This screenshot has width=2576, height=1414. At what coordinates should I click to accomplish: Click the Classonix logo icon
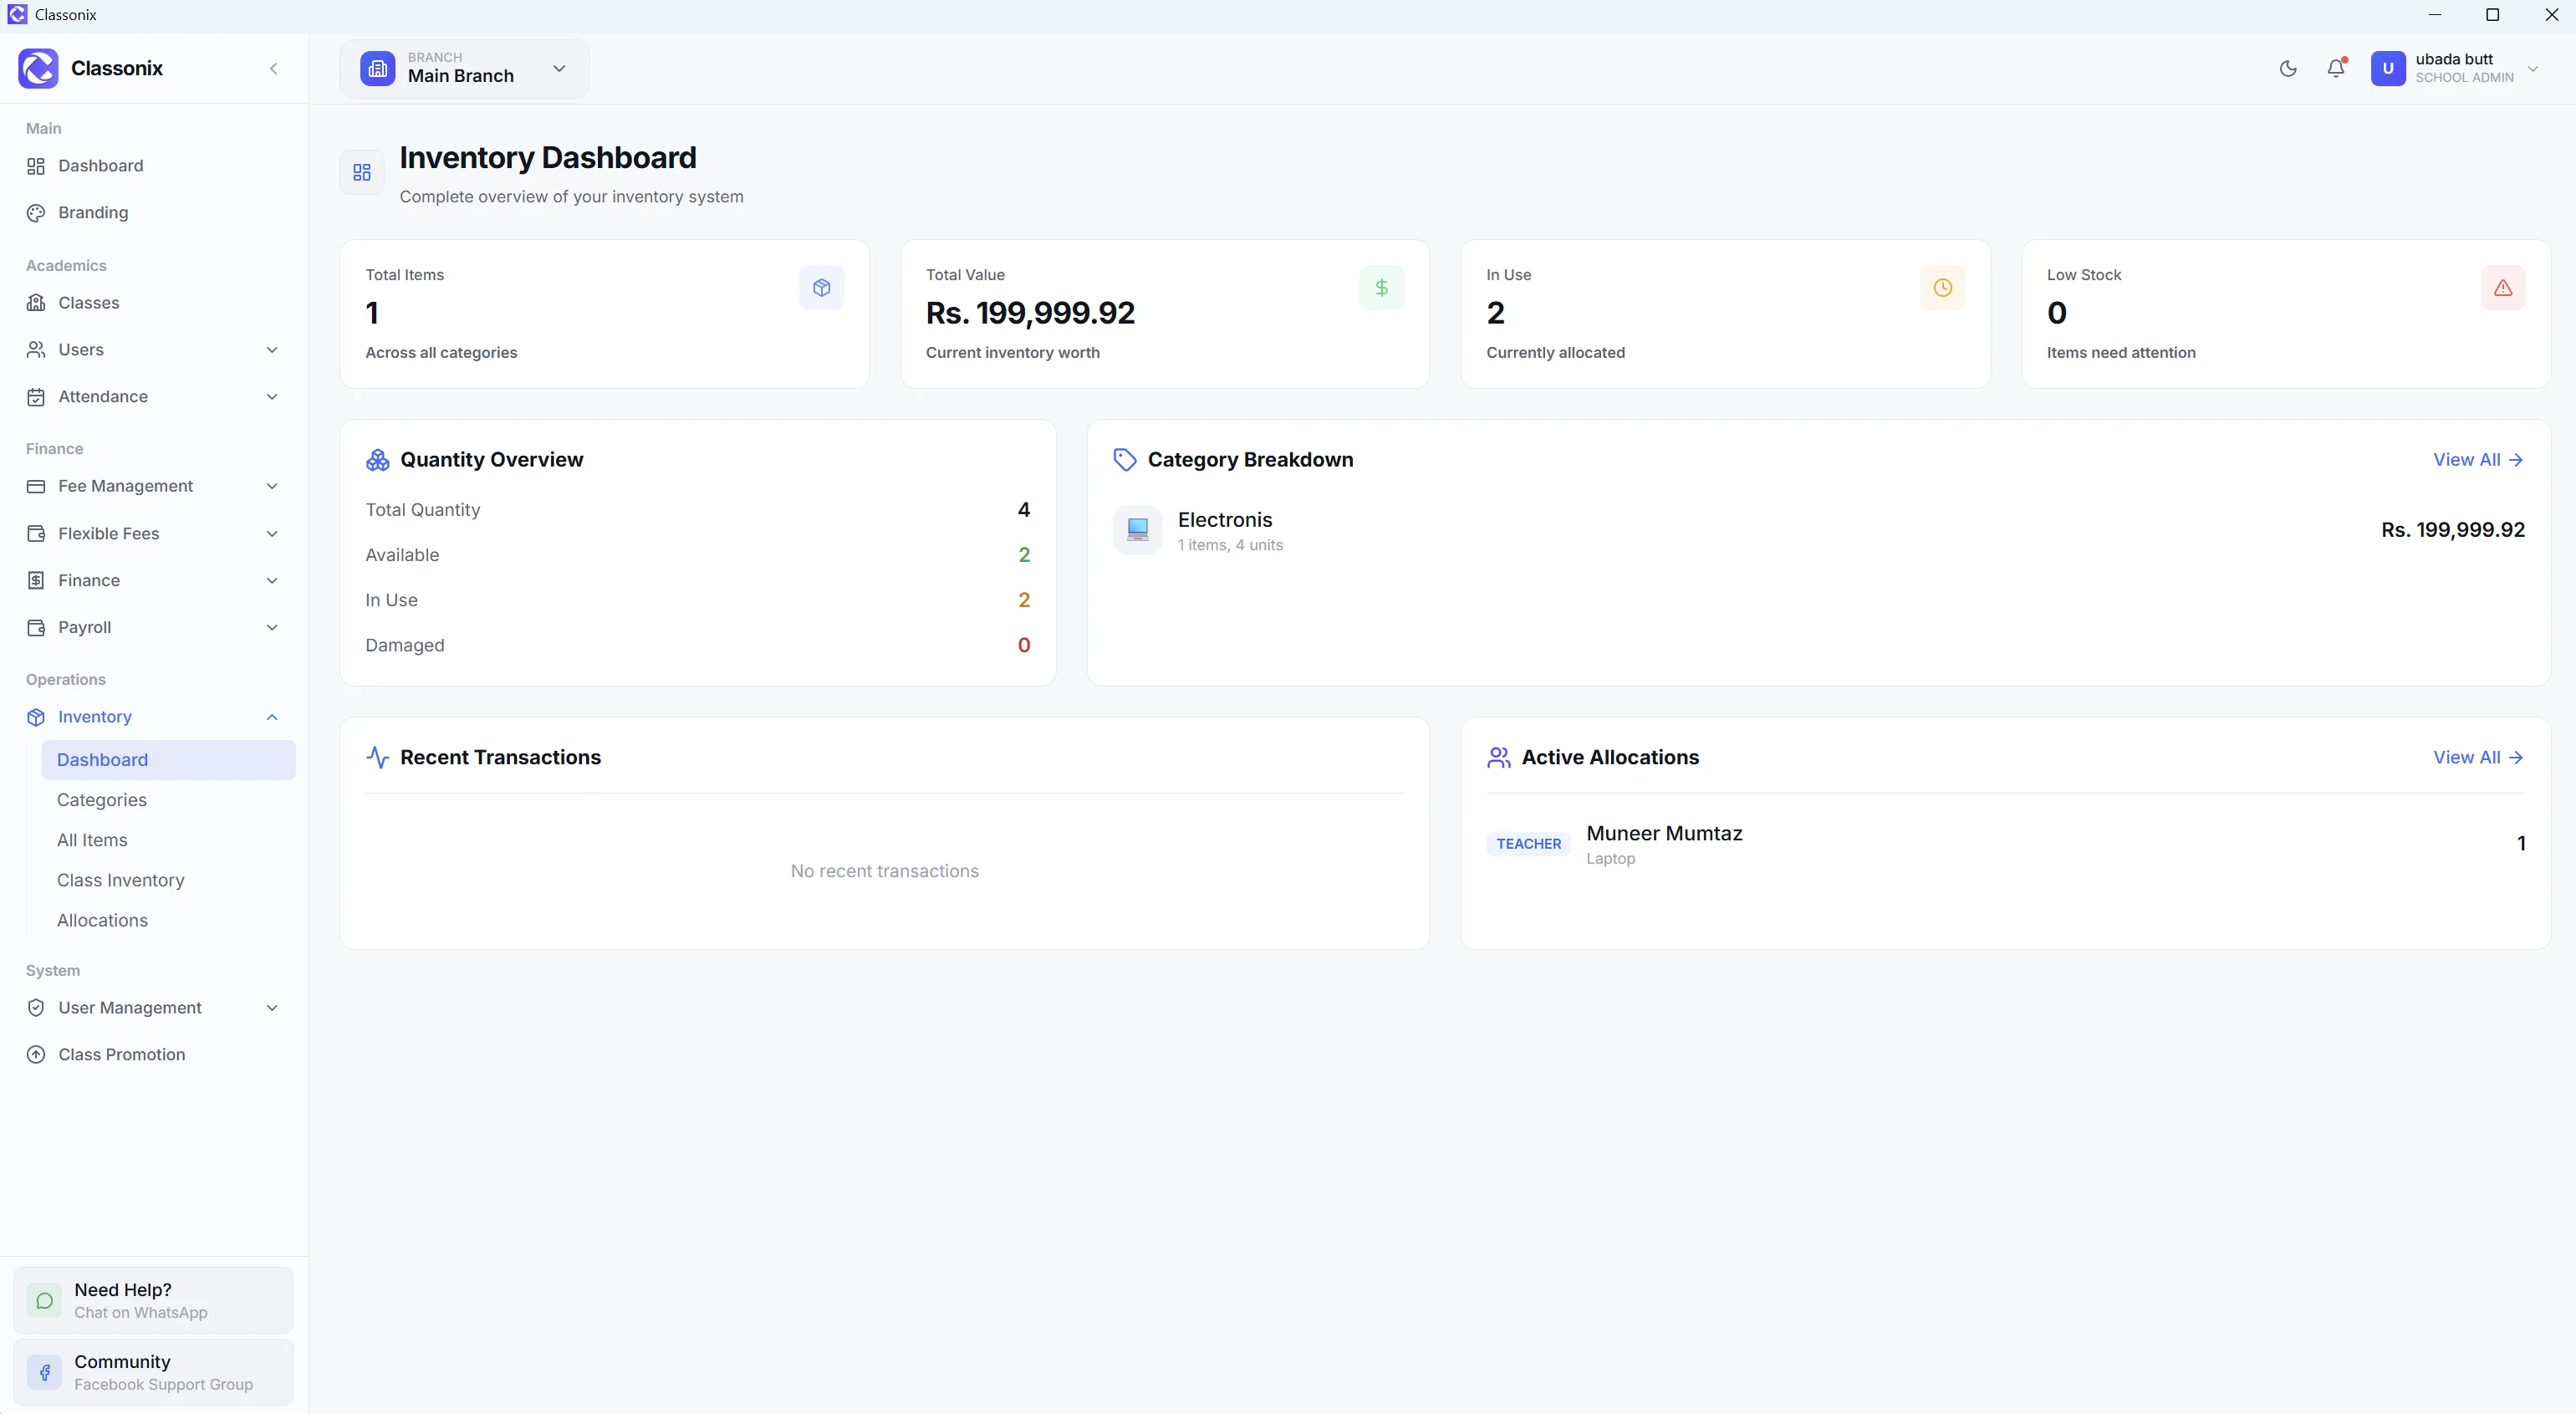tap(38, 68)
